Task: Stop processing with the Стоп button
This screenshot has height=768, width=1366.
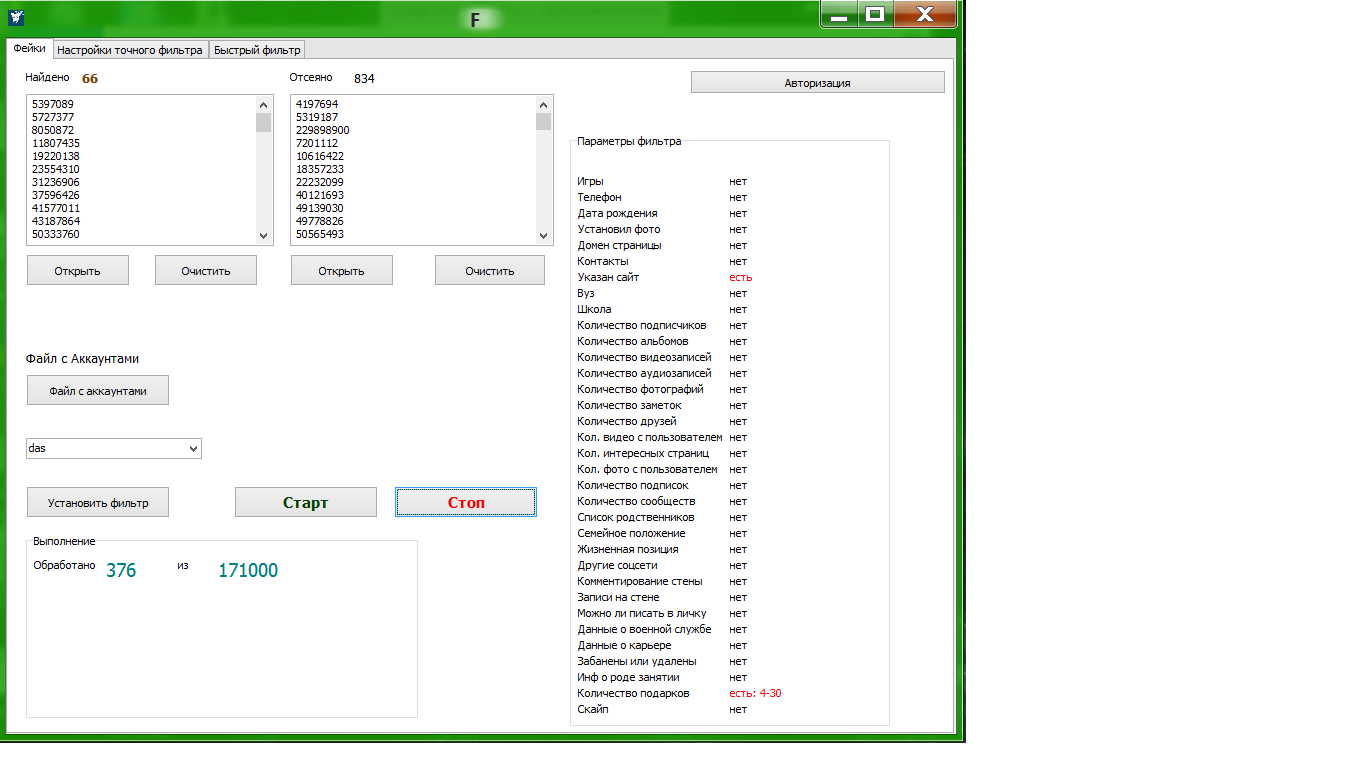Action: (466, 503)
